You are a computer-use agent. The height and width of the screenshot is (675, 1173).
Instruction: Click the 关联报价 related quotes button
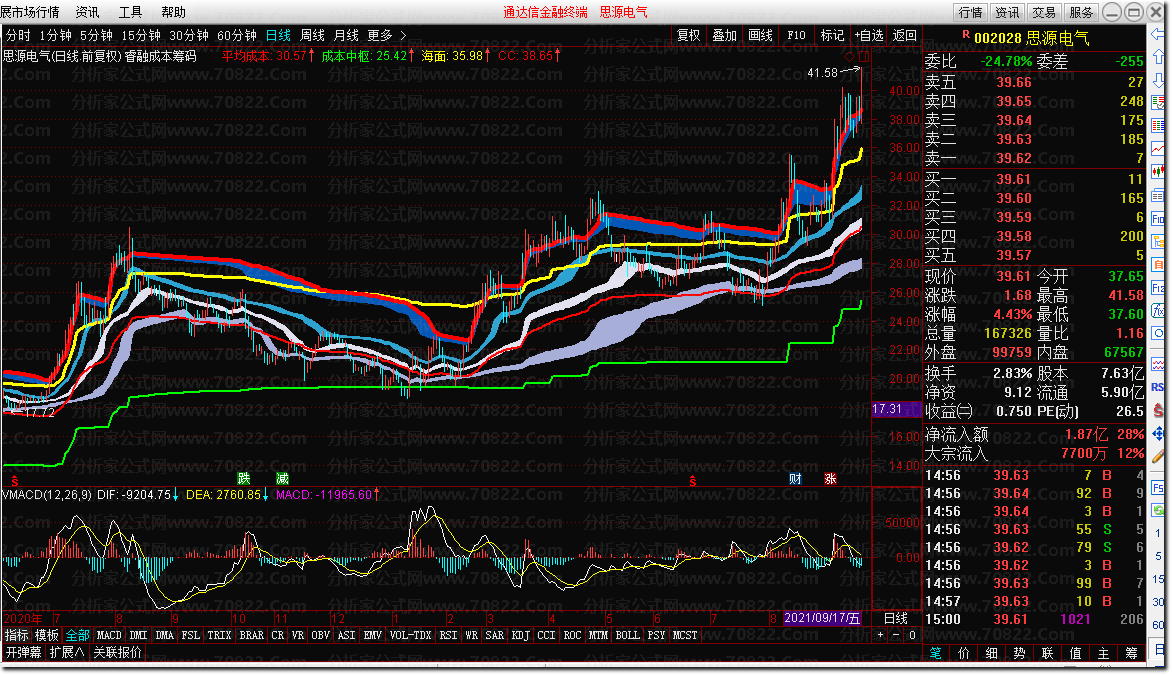pyautogui.click(x=117, y=653)
